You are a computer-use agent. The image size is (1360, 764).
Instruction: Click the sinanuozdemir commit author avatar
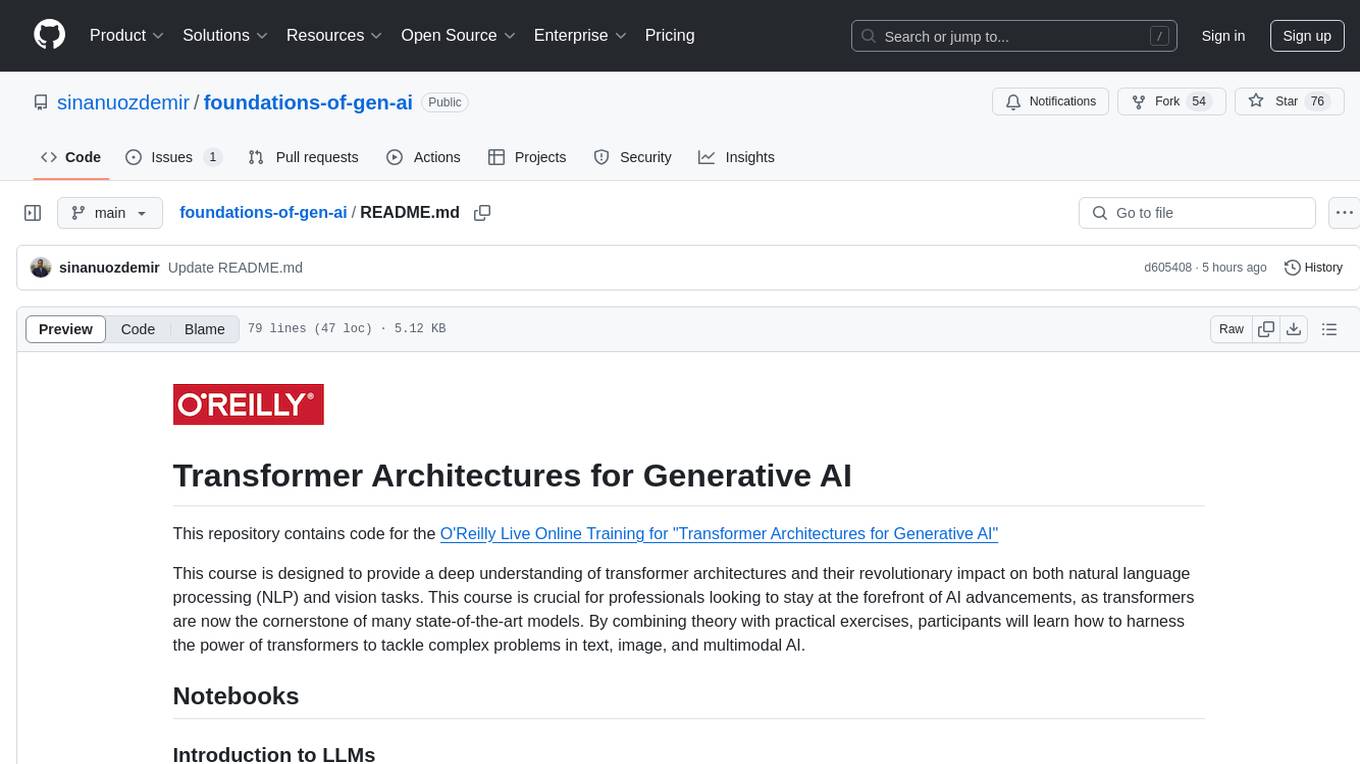click(41, 268)
